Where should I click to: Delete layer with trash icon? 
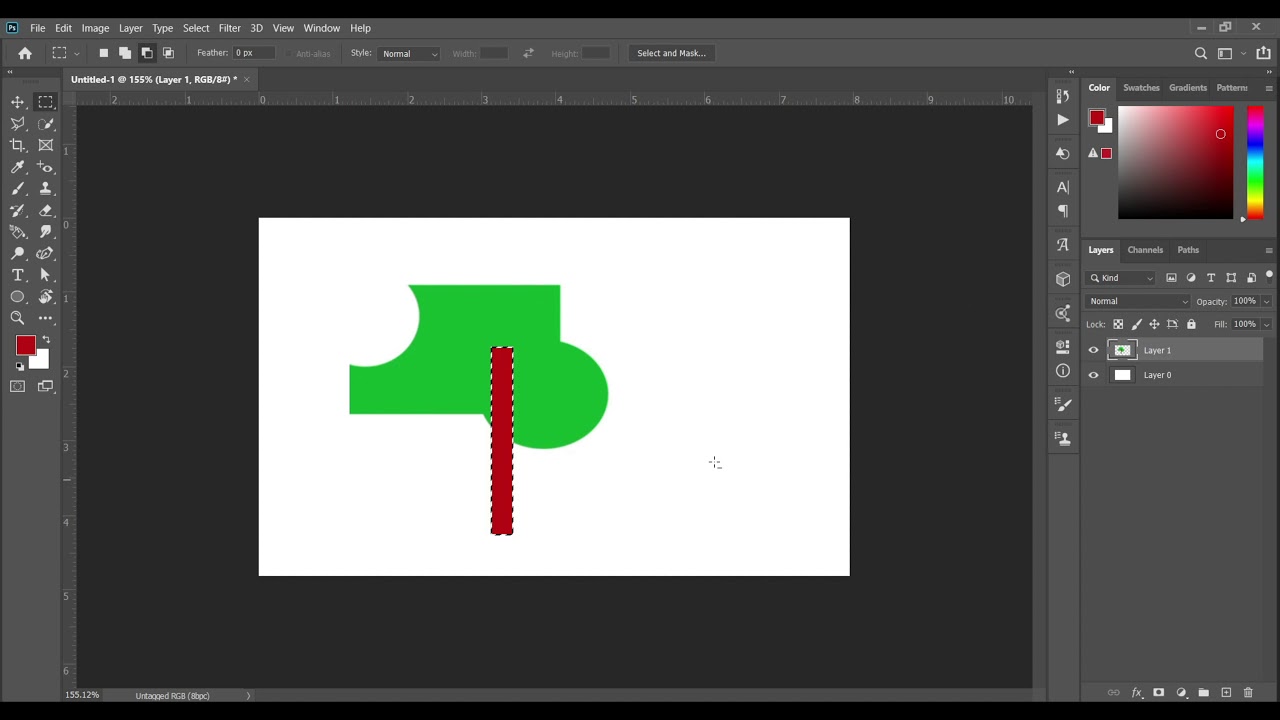(x=1248, y=692)
